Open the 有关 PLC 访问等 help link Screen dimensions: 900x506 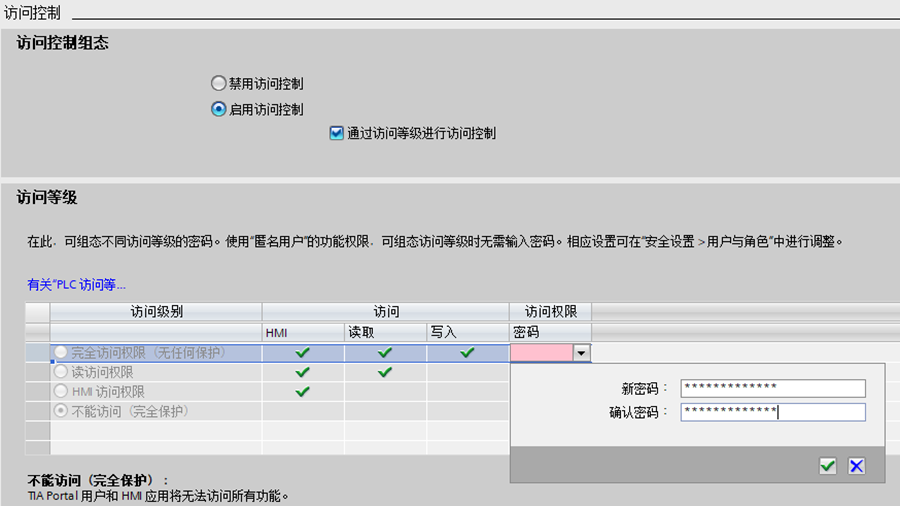point(76,285)
